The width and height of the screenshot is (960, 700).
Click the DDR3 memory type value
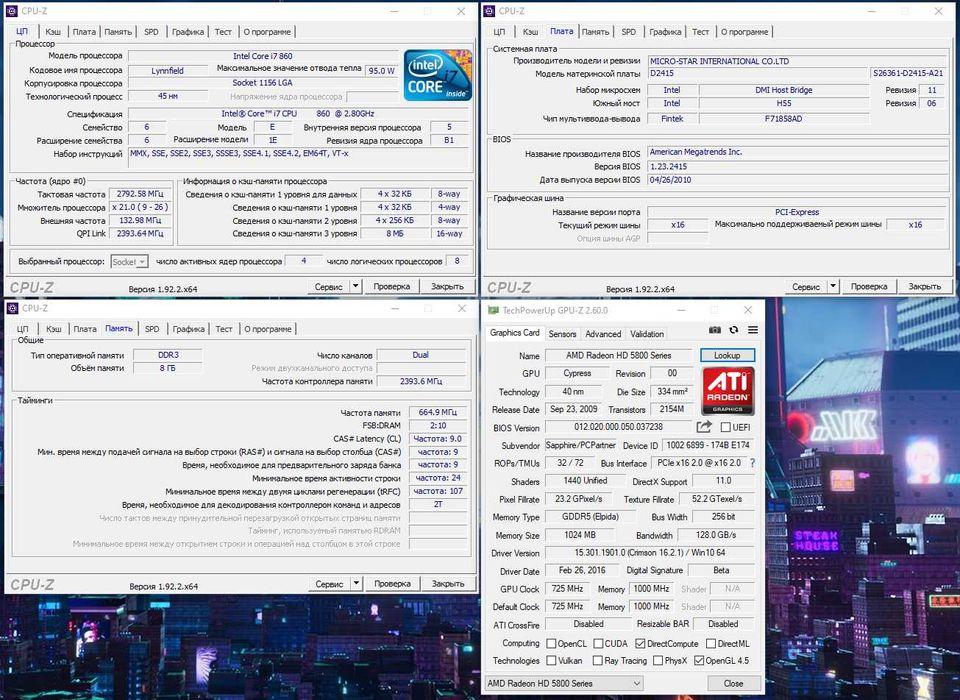pos(168,355)
